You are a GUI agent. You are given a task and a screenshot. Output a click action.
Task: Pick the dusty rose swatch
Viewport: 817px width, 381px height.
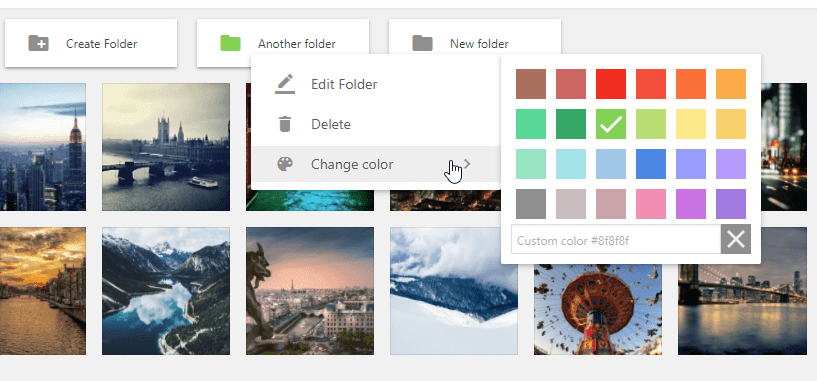[611, 204]
